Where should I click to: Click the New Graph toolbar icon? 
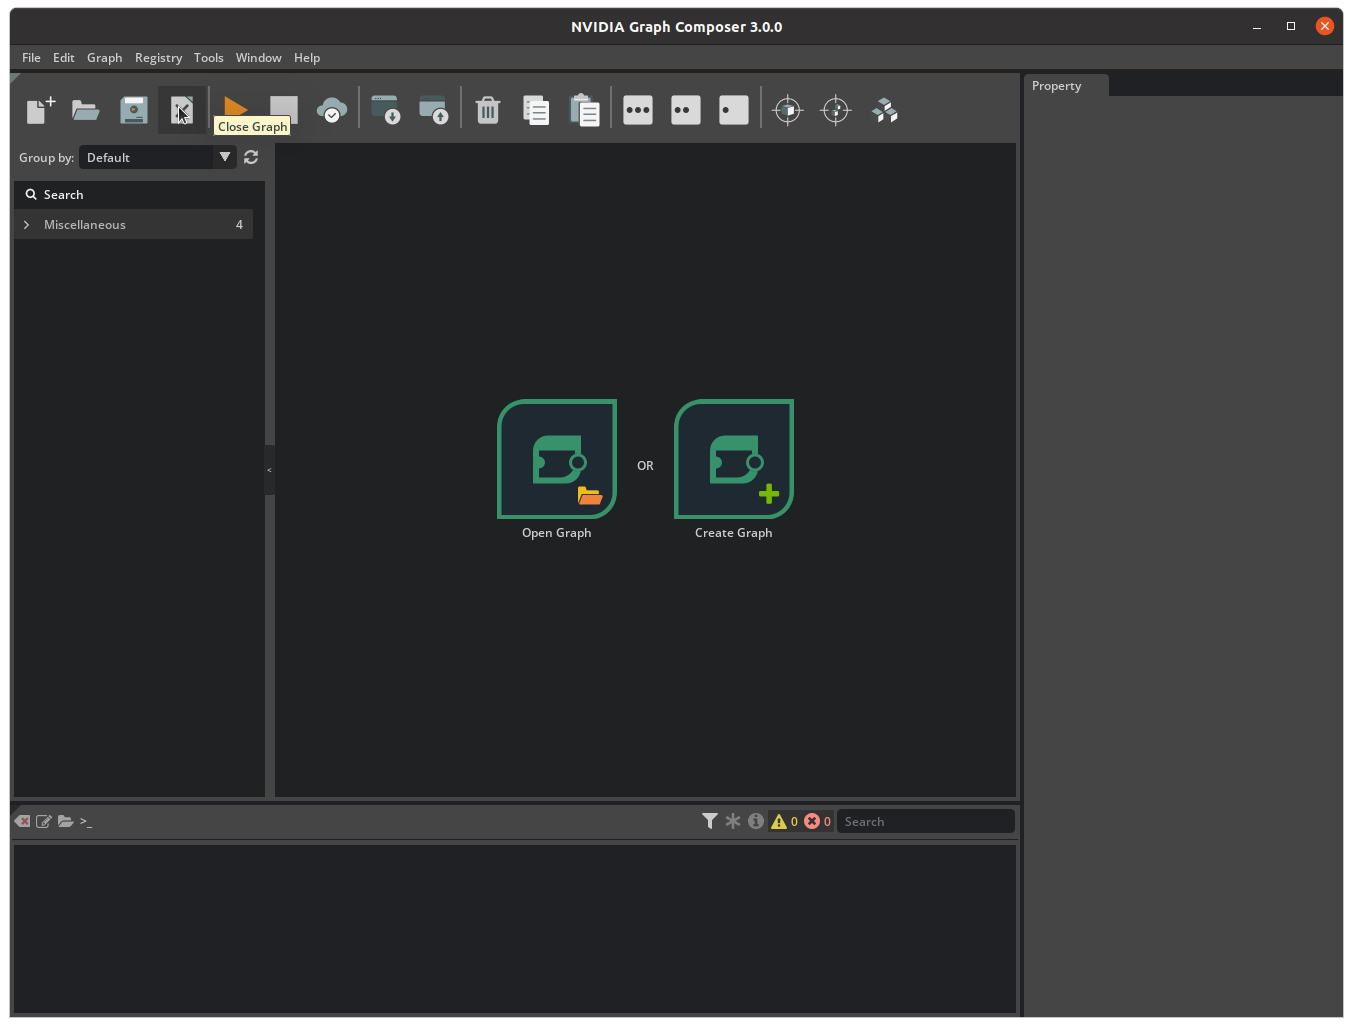(40, 110)
